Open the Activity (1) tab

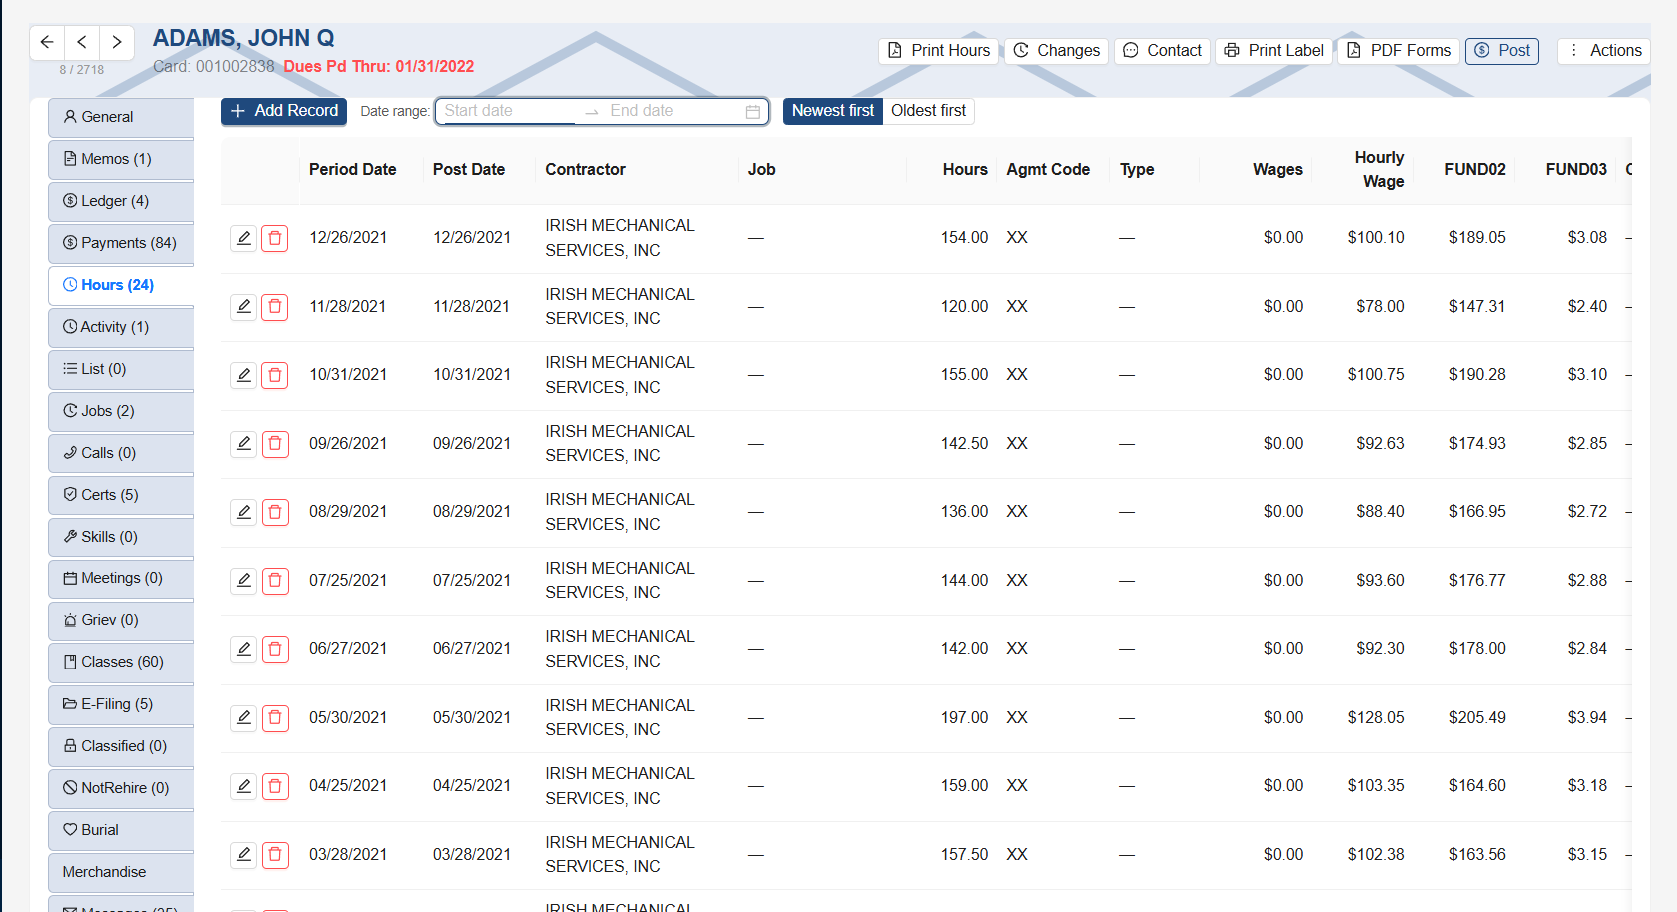pyautogui.click(x=121, y=327)
